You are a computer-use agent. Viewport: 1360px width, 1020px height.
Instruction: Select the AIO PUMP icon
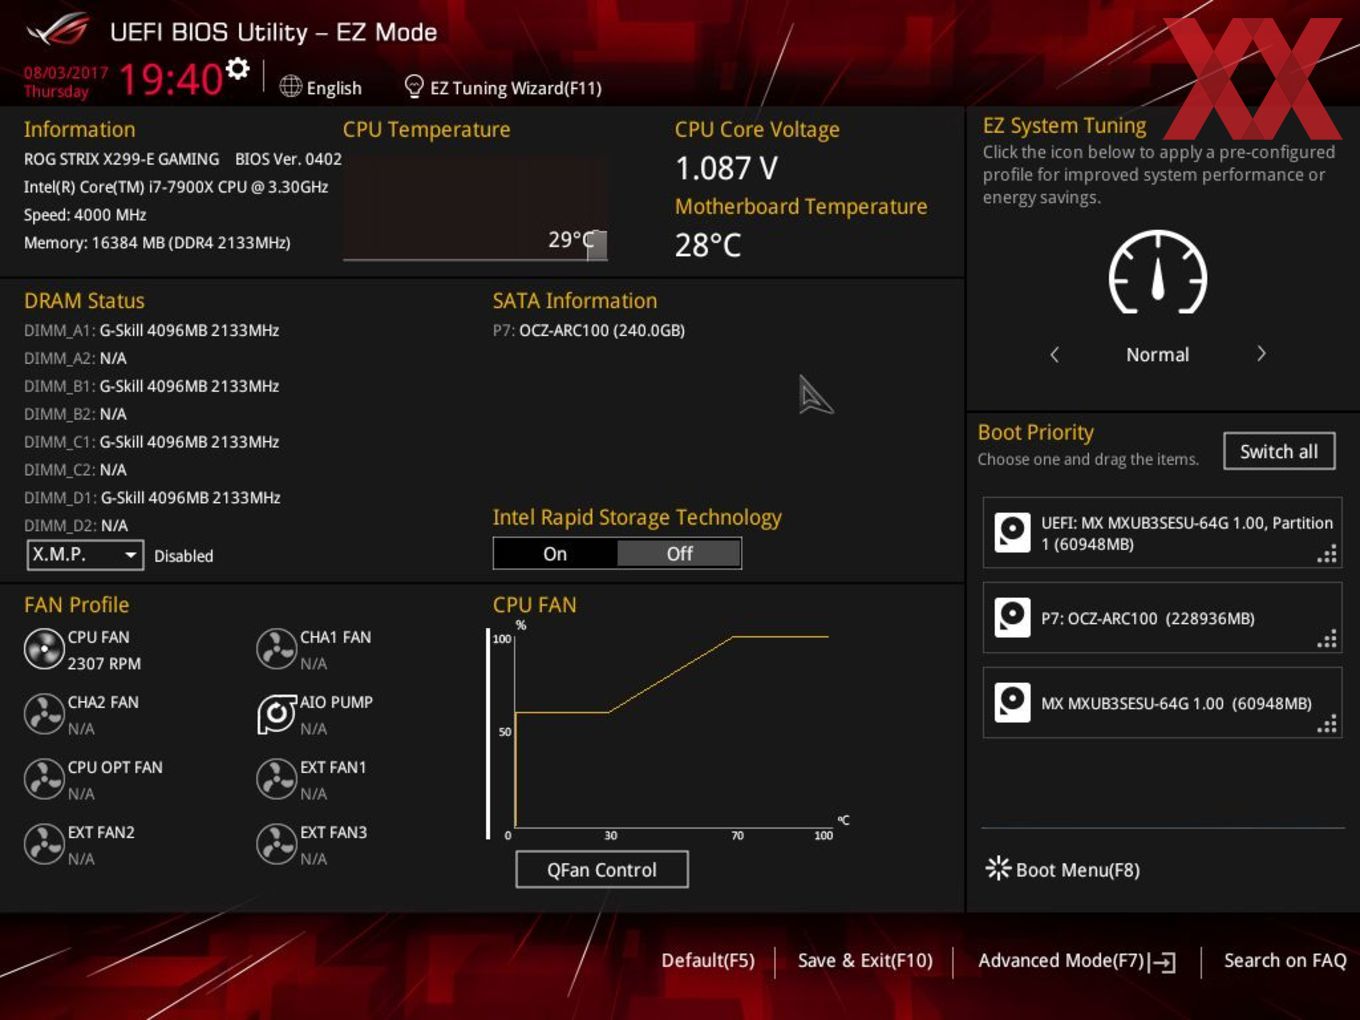click(276, 714)
